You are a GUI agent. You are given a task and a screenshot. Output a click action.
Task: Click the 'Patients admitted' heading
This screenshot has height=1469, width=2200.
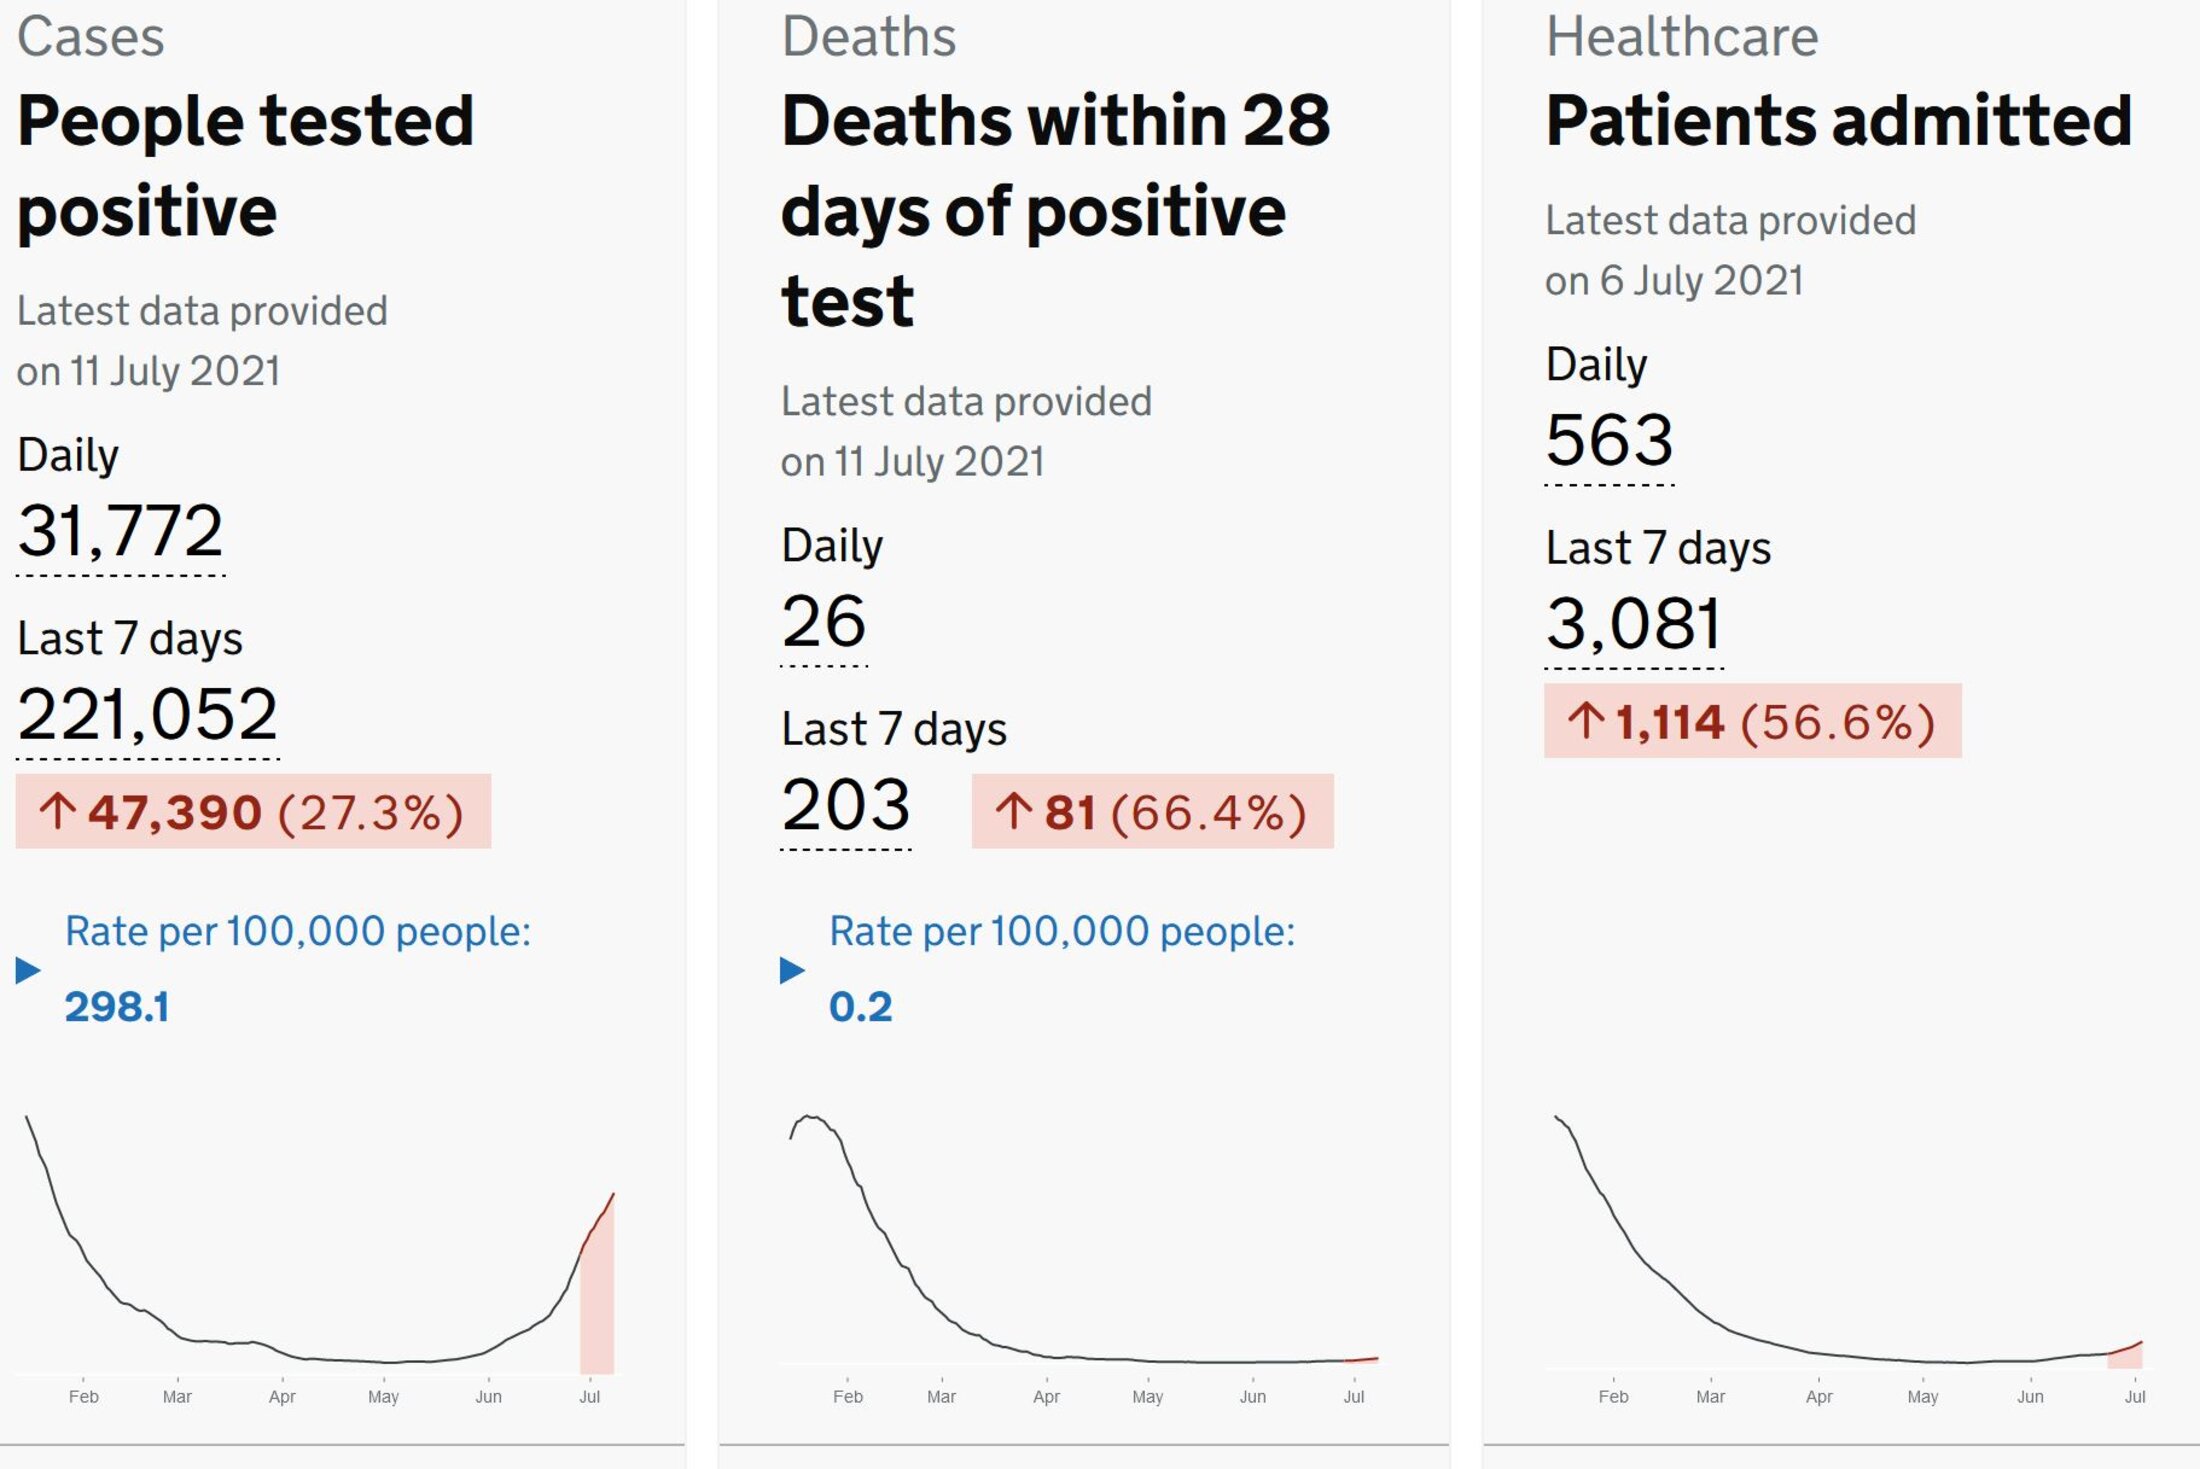click(1839, 120)
